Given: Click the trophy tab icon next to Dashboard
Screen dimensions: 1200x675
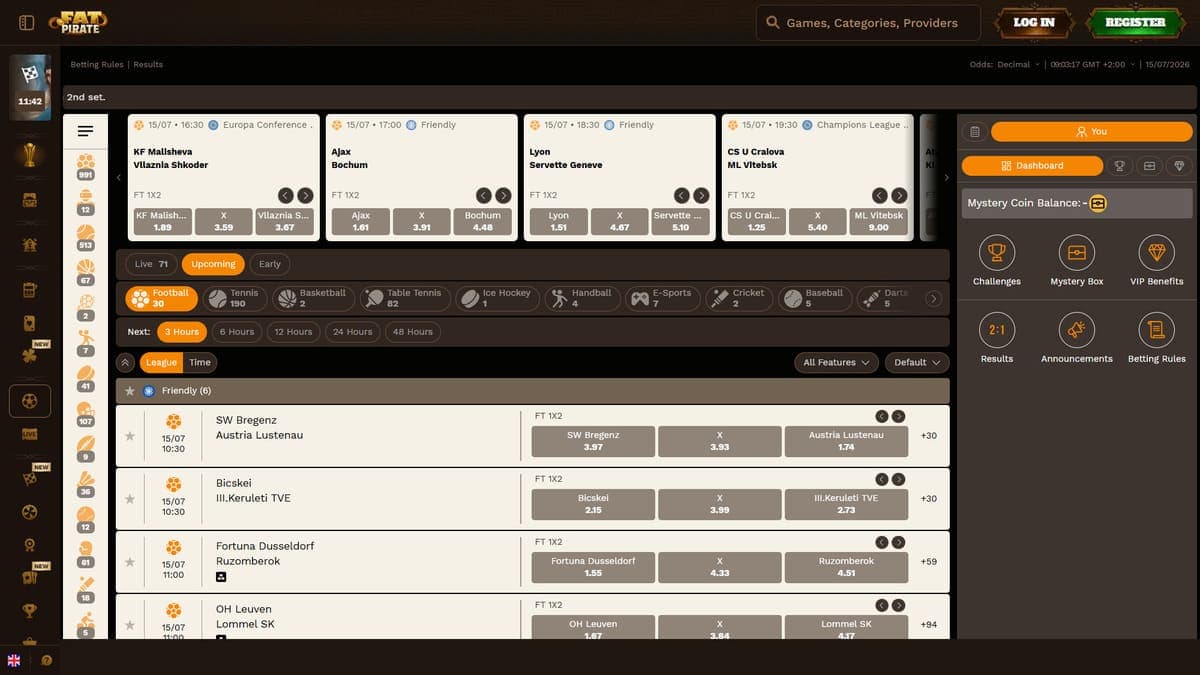Looking at the screenshot, I should (1119, 166).
